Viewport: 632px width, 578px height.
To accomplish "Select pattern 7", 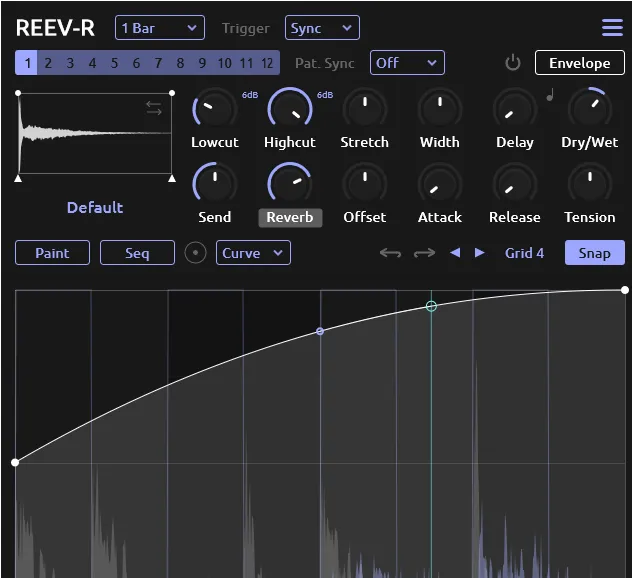I will (x=158, y=63).
